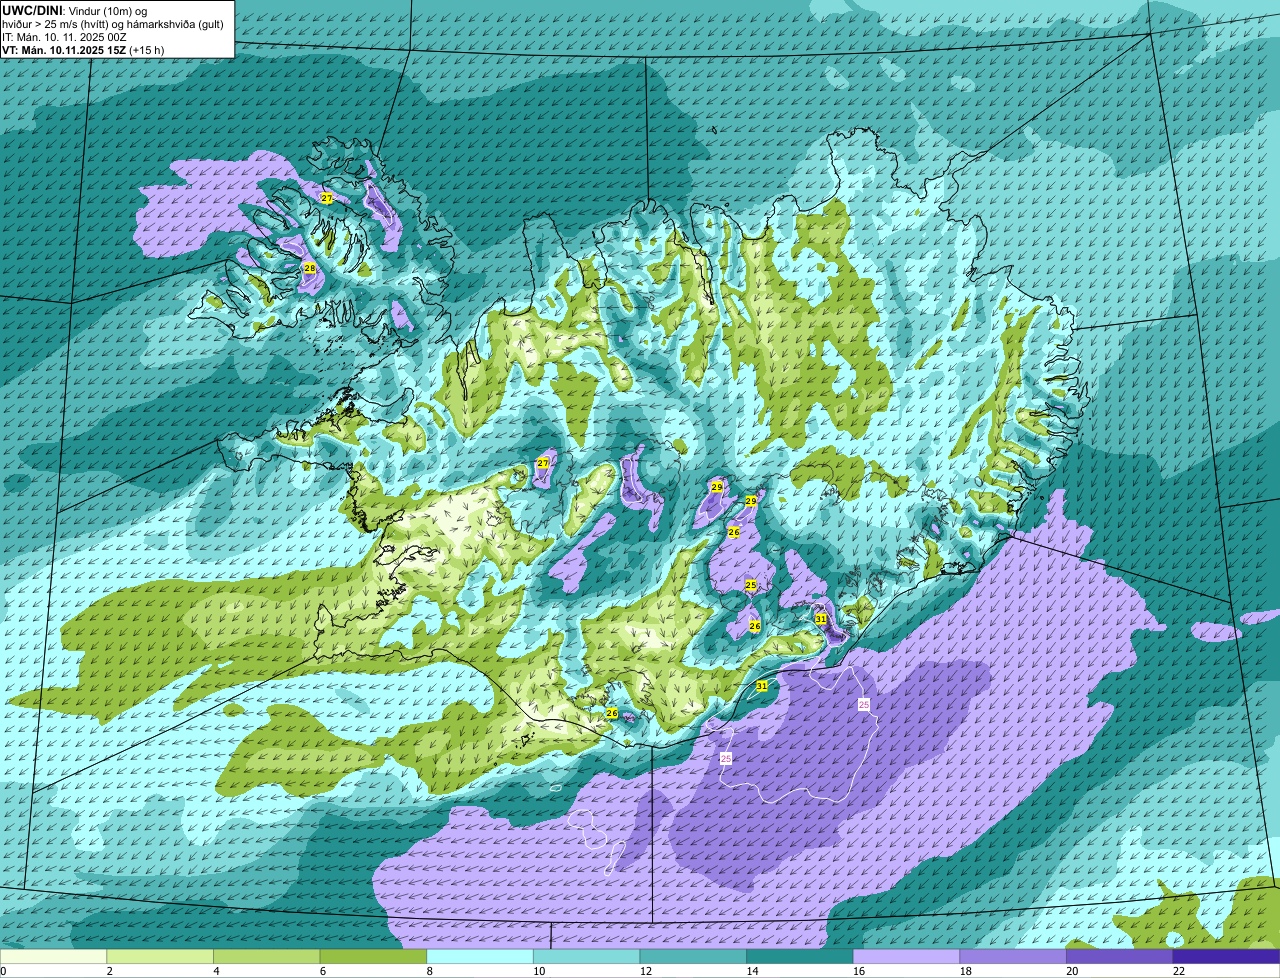Click the yellow 28 gust marker in the Westfjords
Viewport: 1280px width, 978px height.
(310, 268)
